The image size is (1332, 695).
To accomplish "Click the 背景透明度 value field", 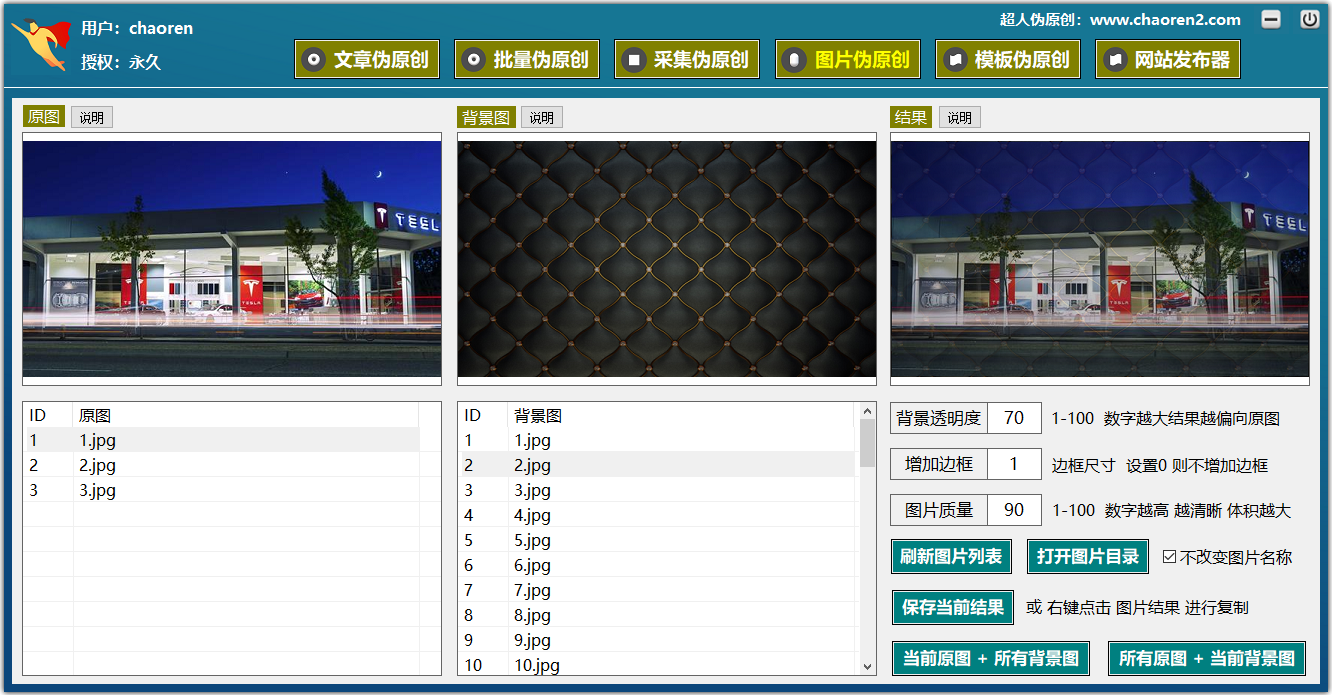I will pos(1014,418).
